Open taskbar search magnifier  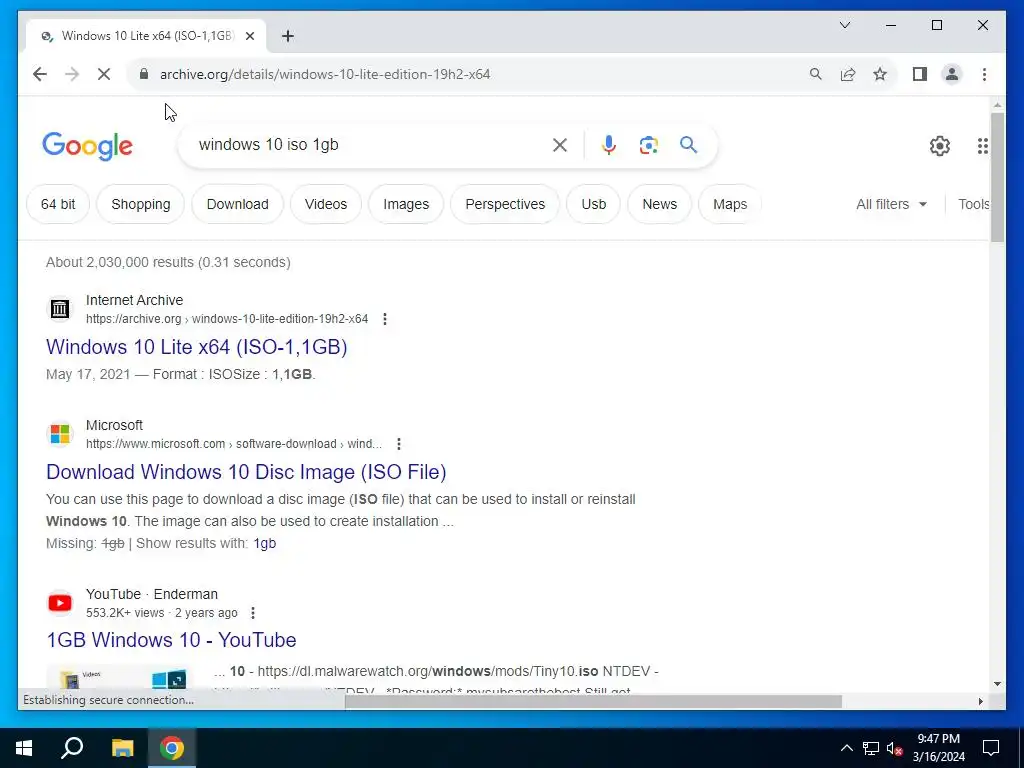(x=72, y=748)
